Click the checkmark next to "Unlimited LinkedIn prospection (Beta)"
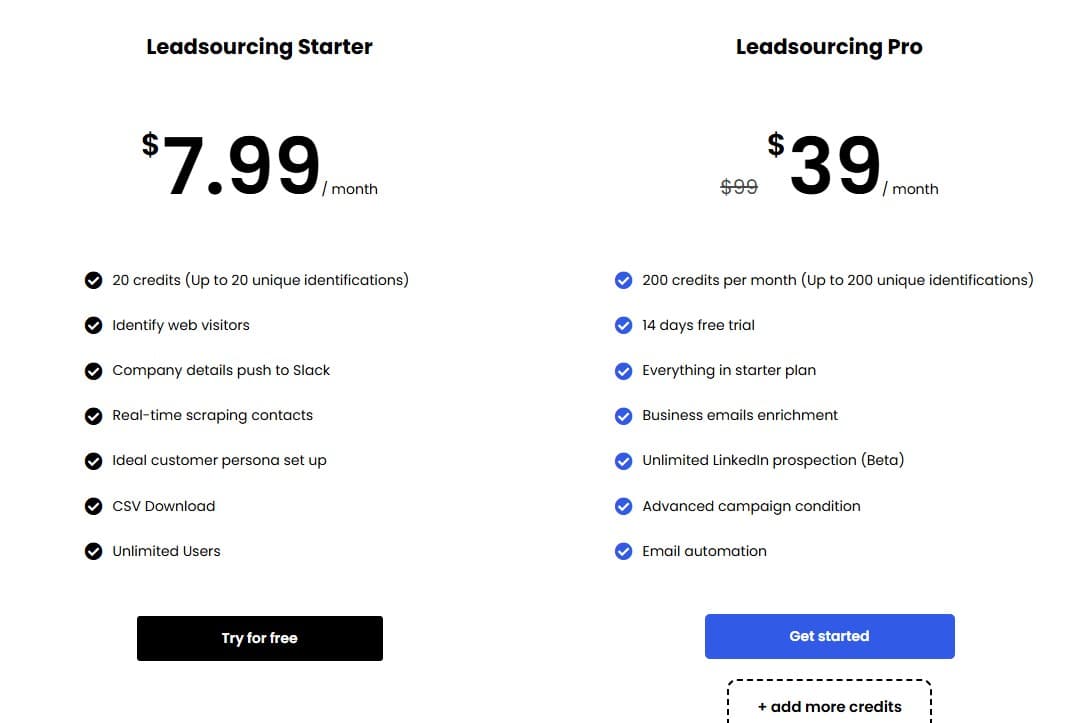Viewport: 1069px width, 723px height. [623, 460]
